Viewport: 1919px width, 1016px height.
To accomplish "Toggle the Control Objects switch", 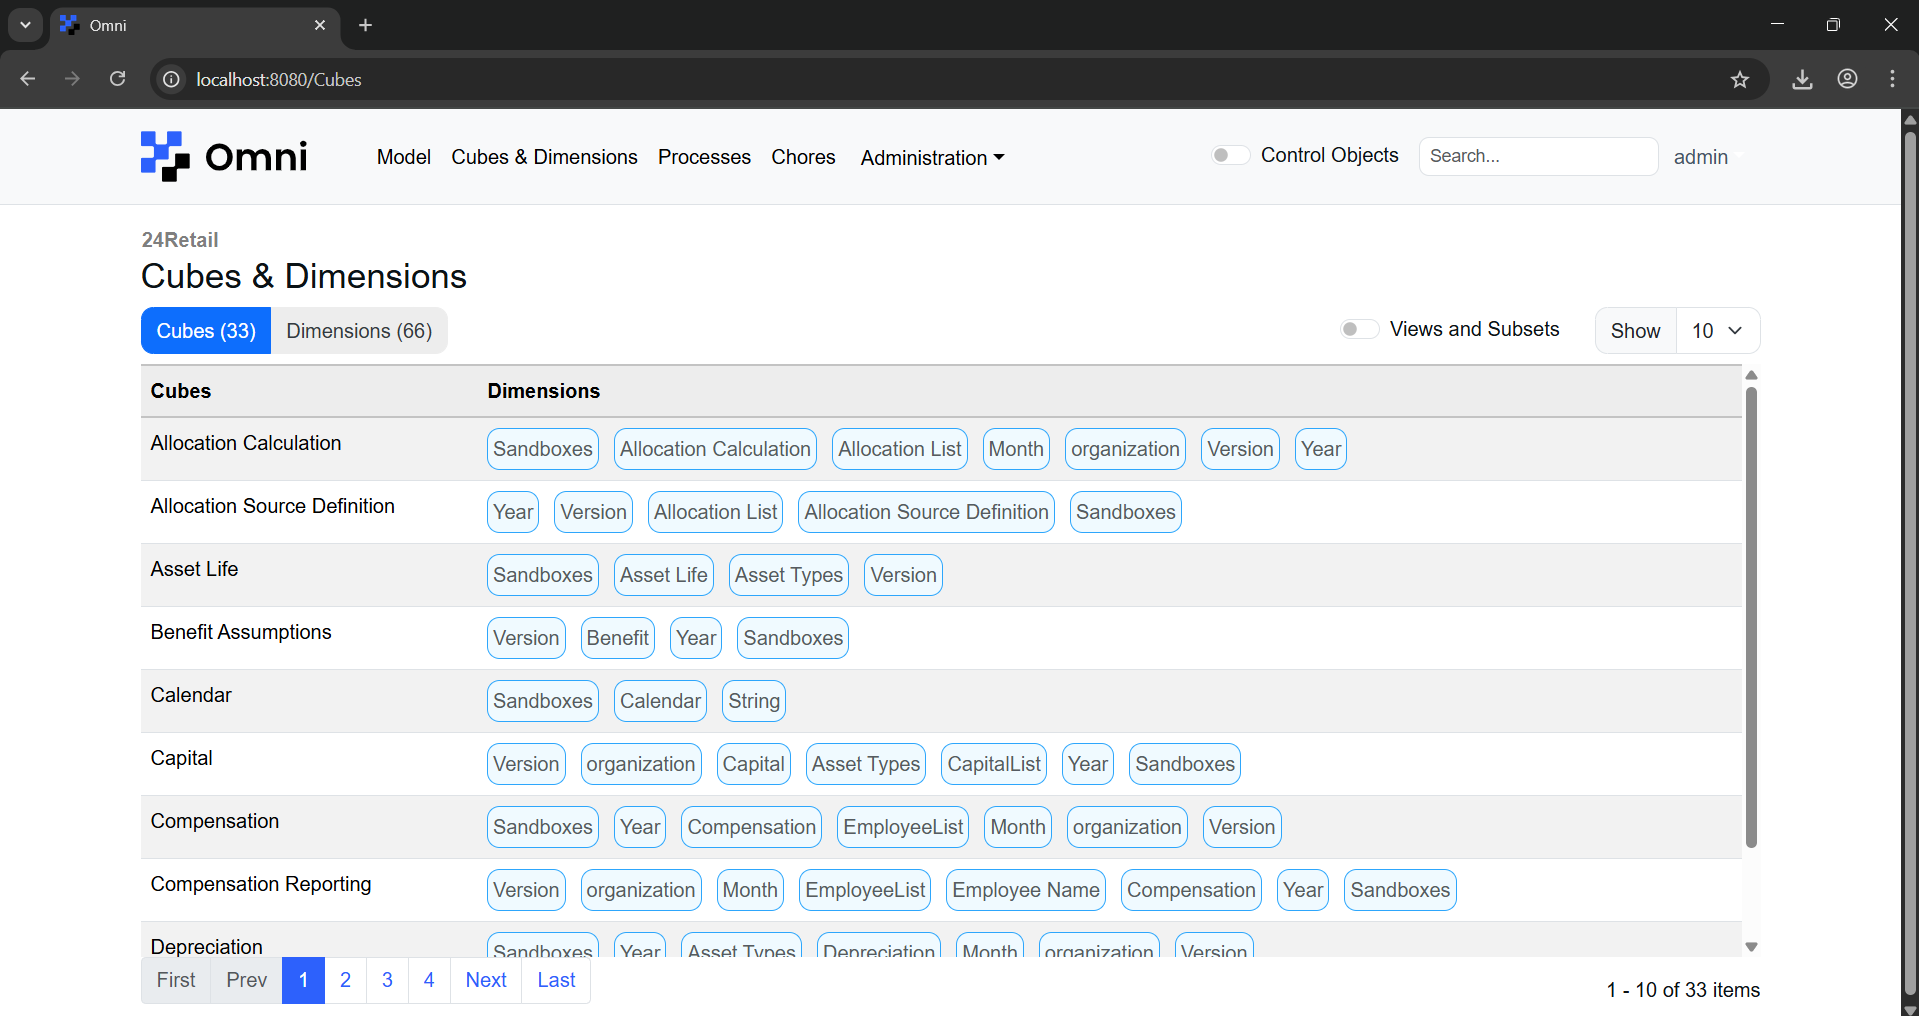I will pos(1230,155).
